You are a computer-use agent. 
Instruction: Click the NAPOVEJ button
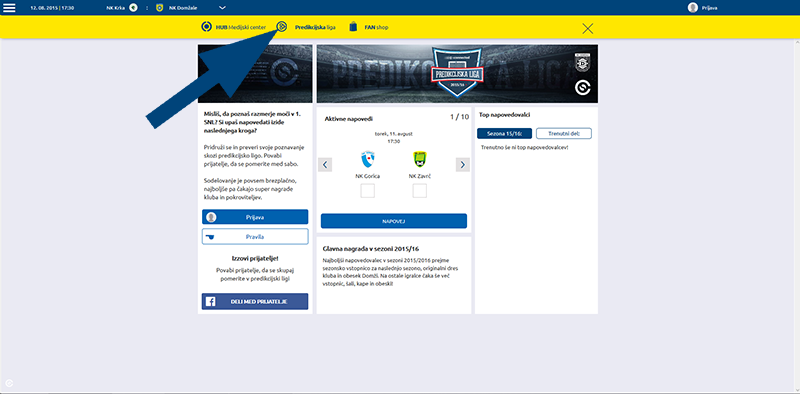point(394,221)
